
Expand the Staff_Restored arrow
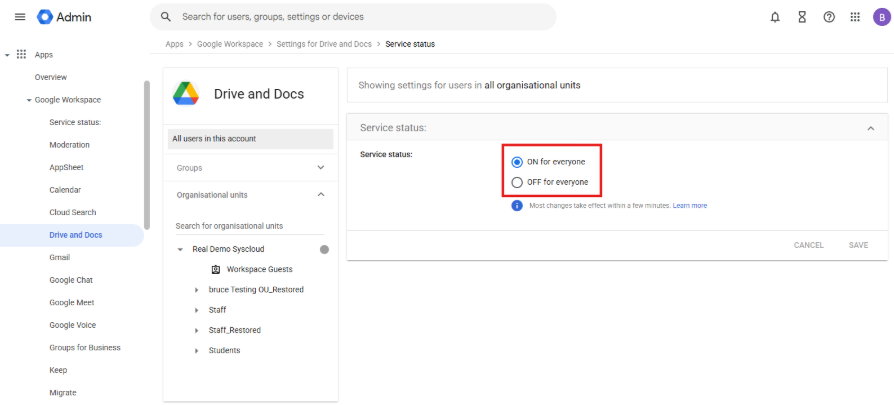coord(197,330)
